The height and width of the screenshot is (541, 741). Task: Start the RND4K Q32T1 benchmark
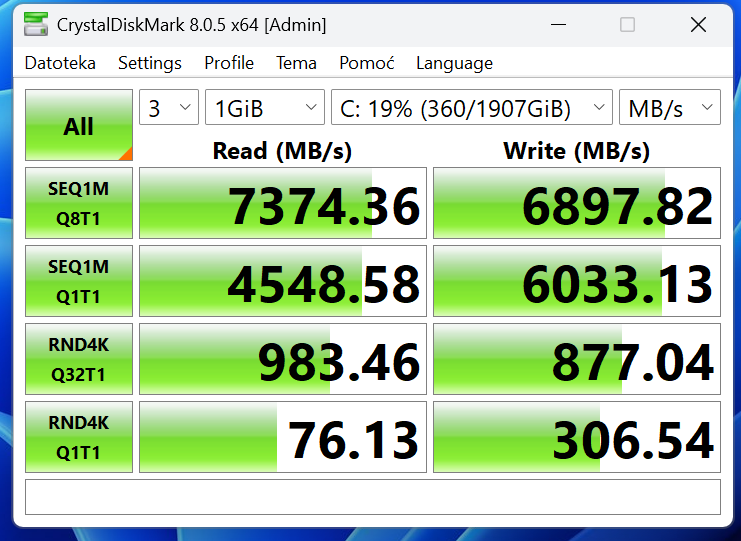pyautogui.click(x=78, y=359)
